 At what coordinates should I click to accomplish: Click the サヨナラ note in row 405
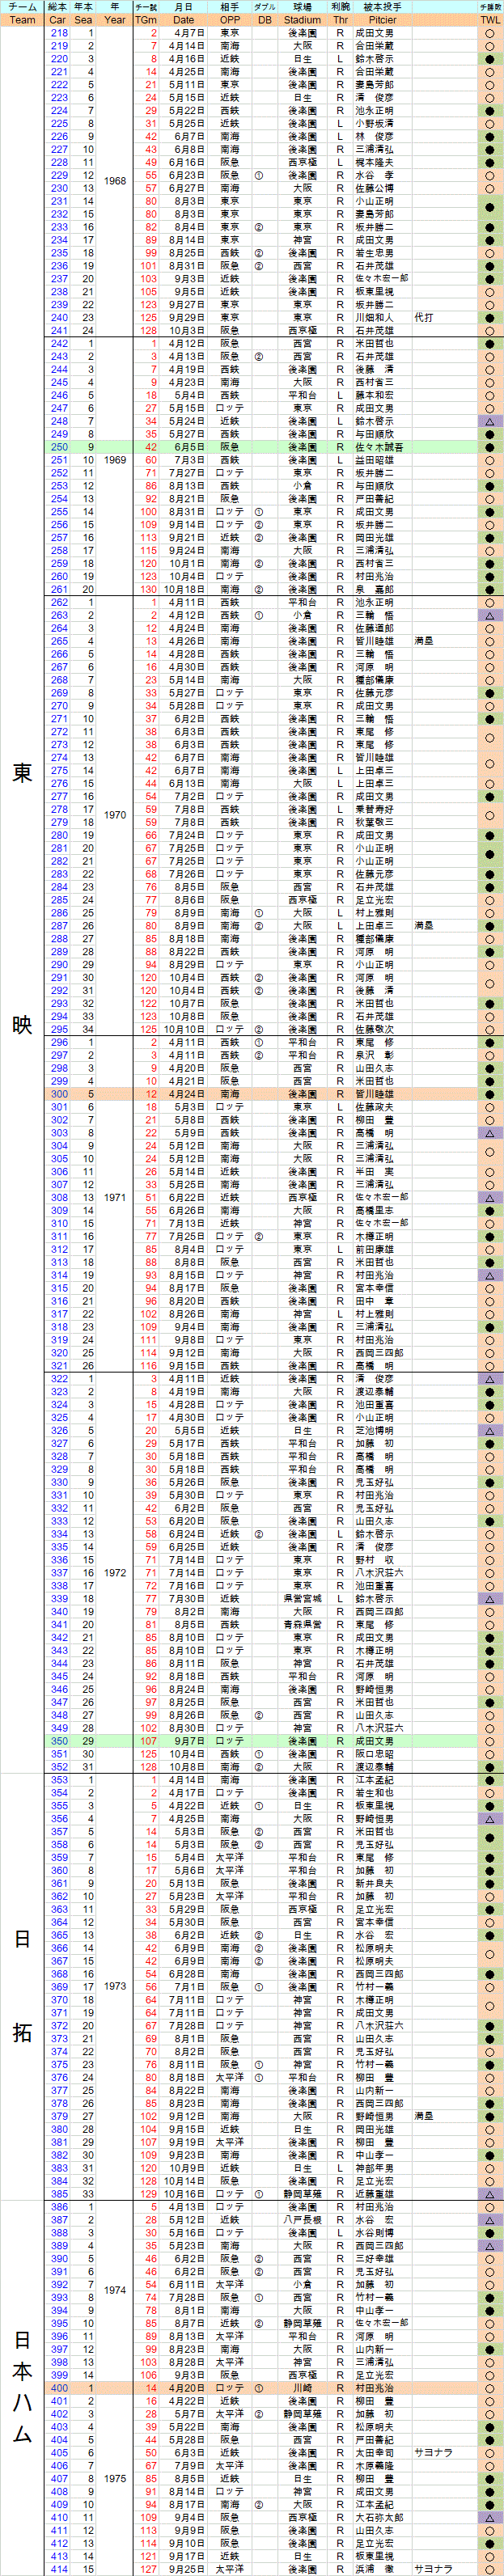pyautogui.click(x=433, y=2452)
